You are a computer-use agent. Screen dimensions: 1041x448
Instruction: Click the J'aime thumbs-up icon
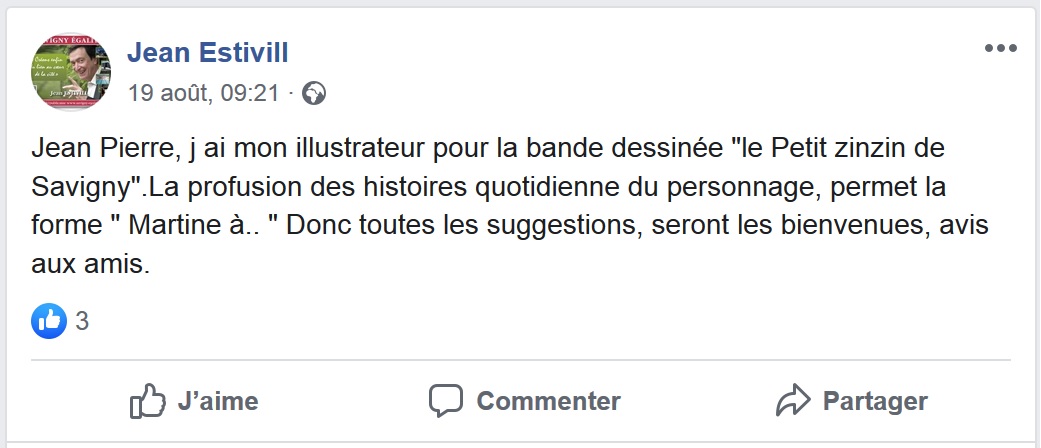tap(147, 402)
